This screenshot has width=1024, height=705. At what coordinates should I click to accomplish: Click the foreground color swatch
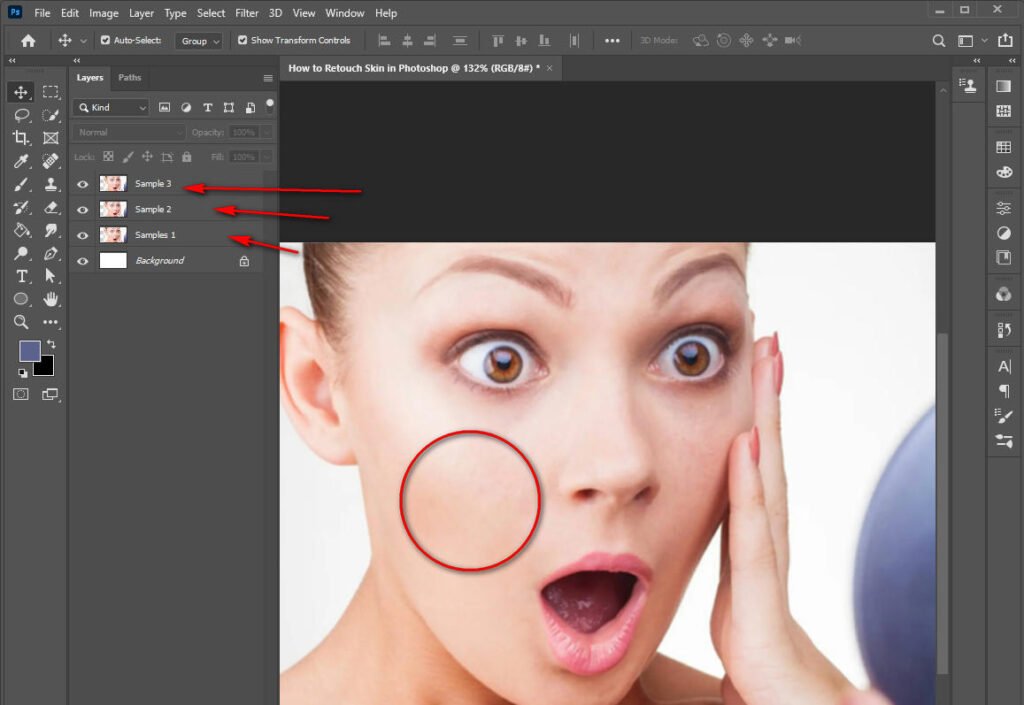(x=32, y=350)
